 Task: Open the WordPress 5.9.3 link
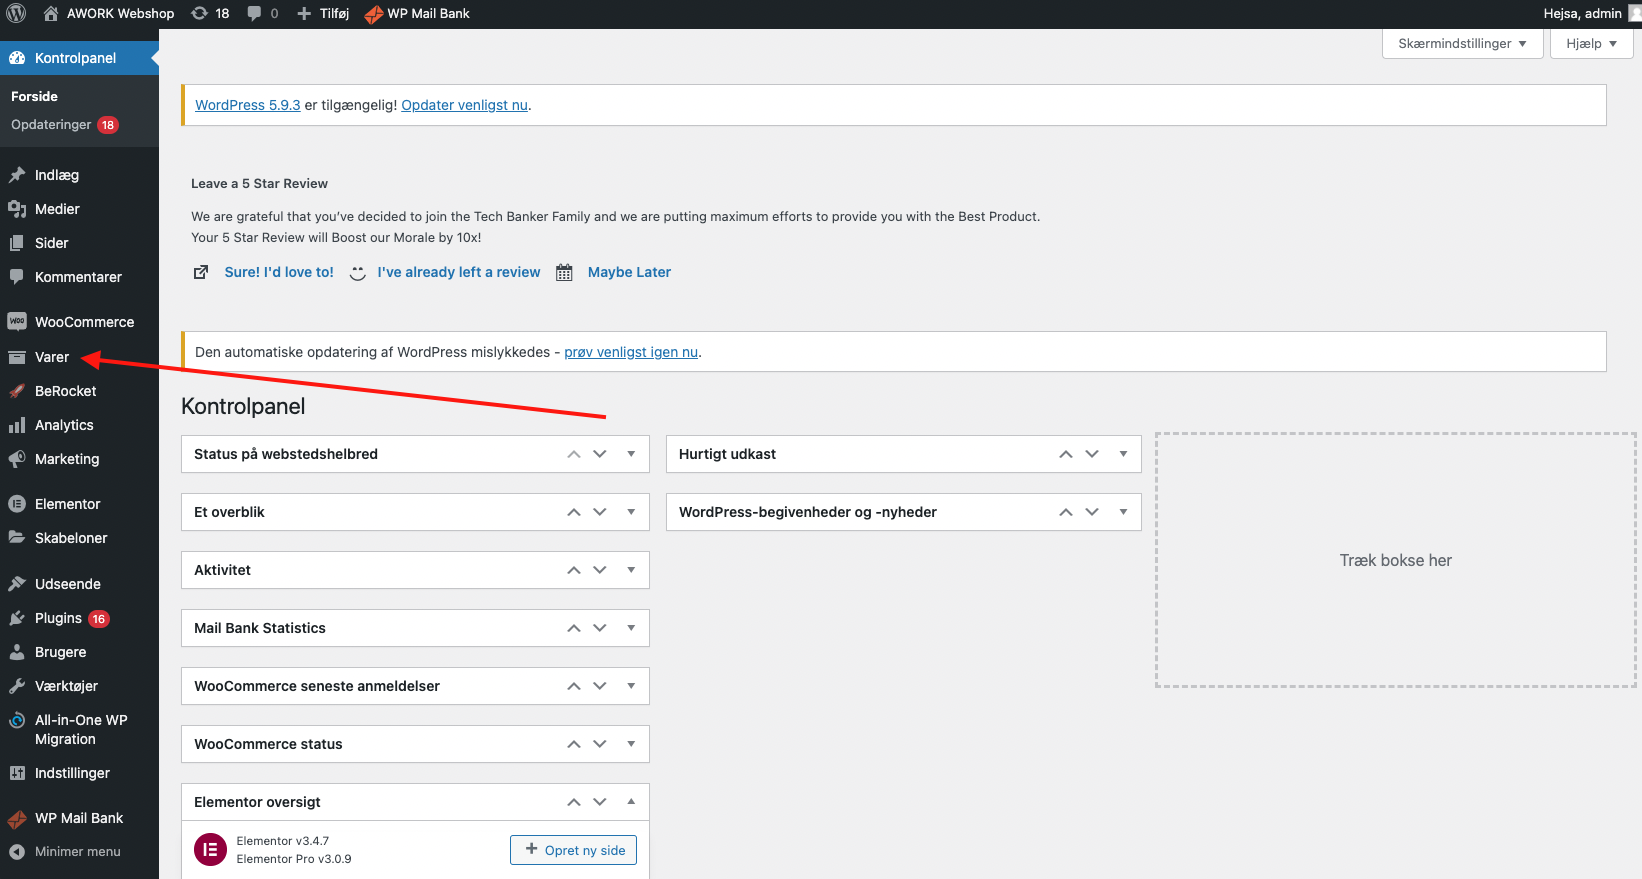(248, 105)
